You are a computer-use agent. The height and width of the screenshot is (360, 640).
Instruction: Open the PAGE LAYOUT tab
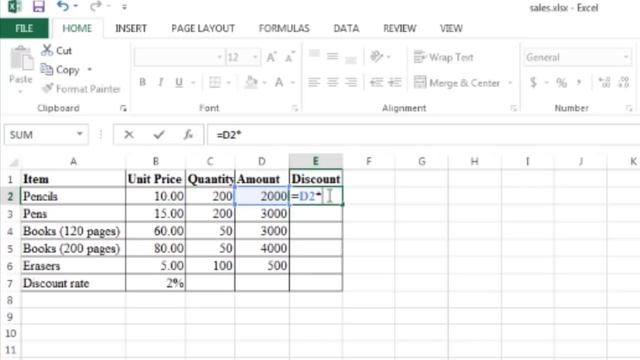[203, 28]
